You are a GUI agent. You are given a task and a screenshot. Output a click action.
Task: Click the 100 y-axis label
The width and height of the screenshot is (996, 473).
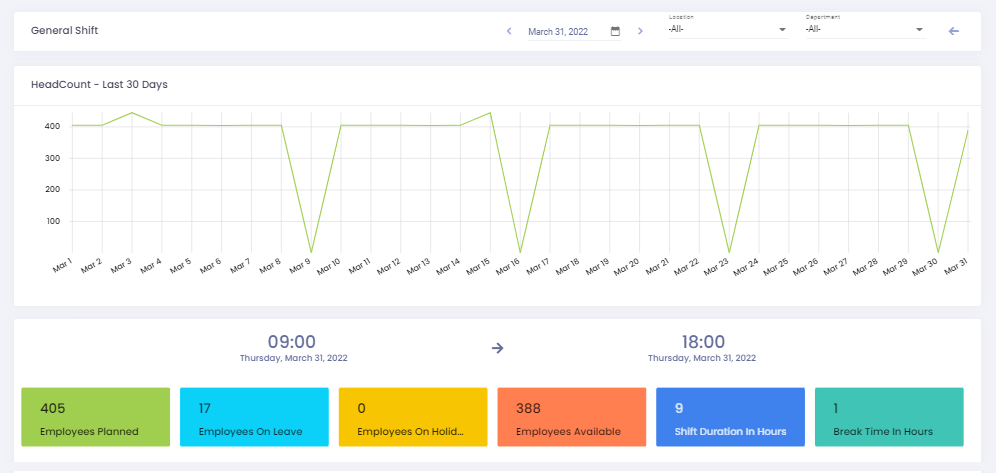(x=53, y=222)
